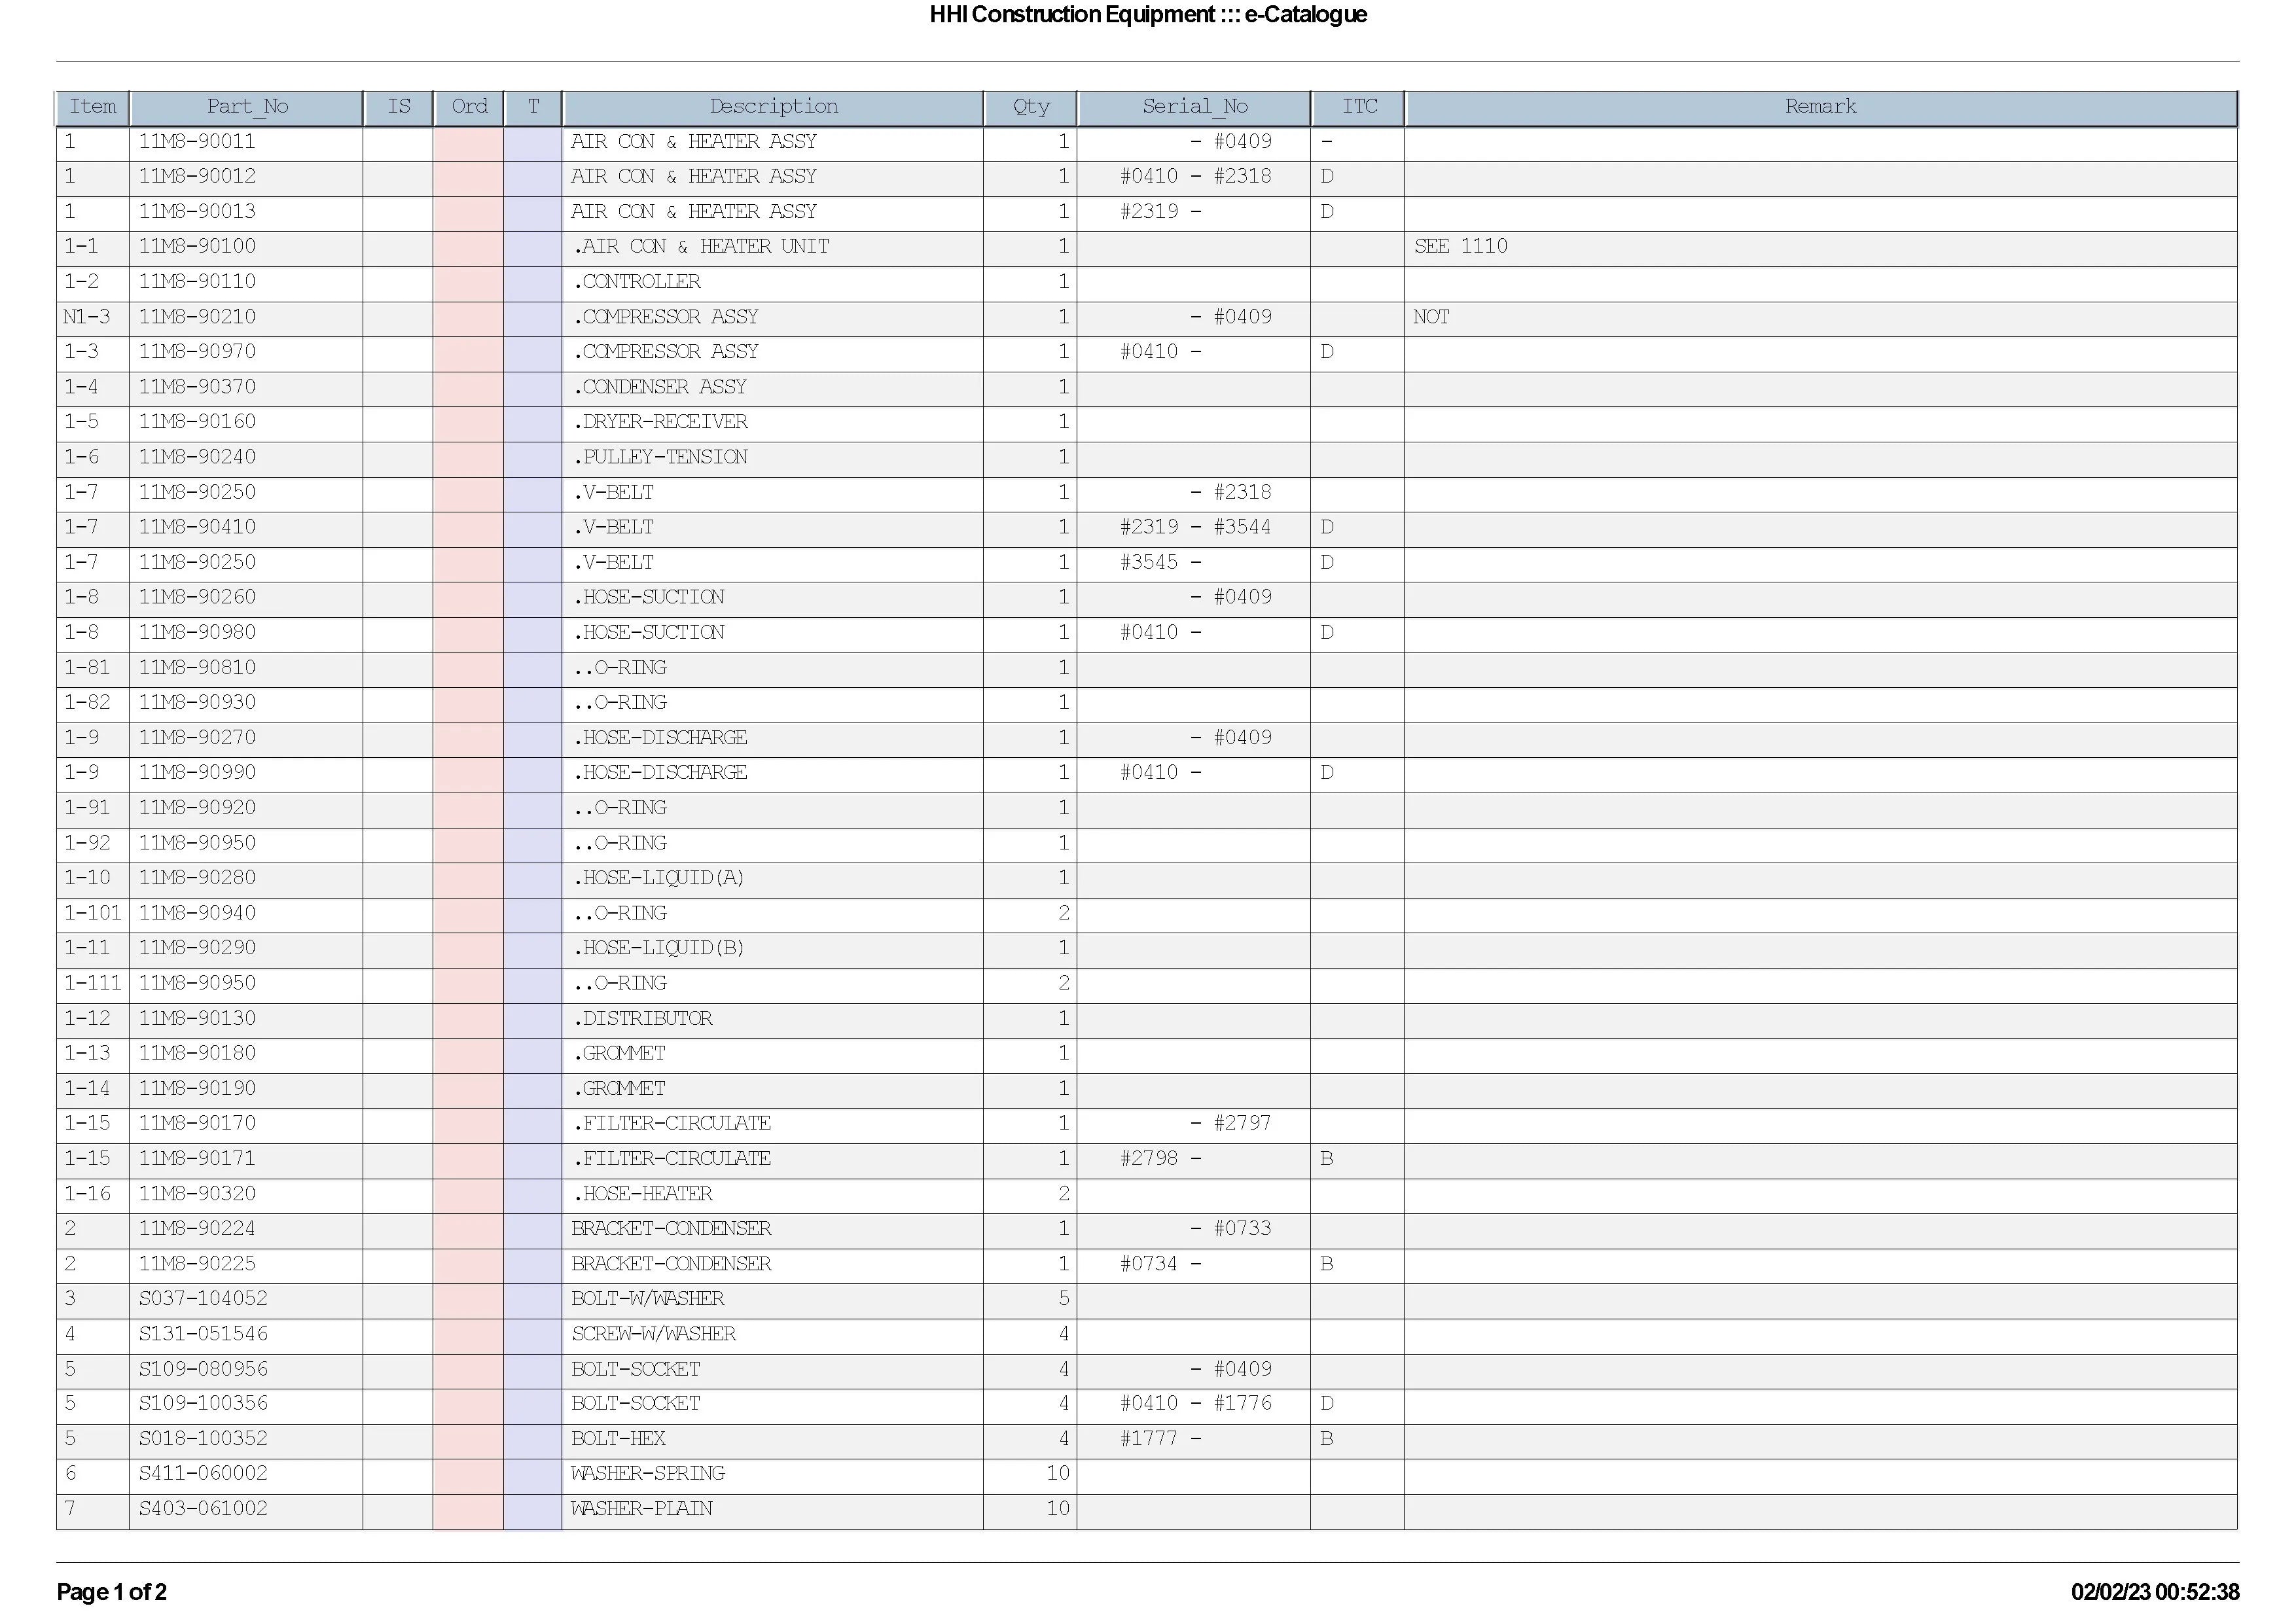This screenshot has width=2296, height=1623.
Task: Click serial range #2319 - #3544
Action: (1194, 527)
